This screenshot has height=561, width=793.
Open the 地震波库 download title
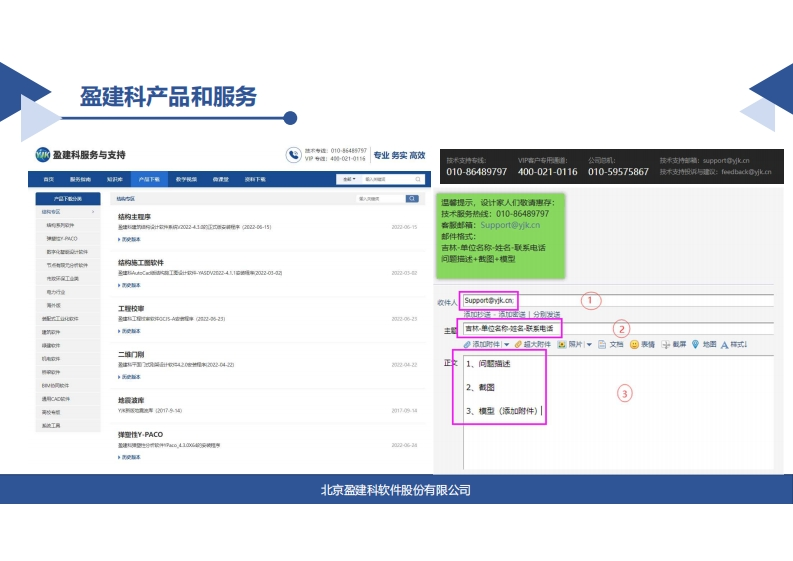tap(131, 400)
